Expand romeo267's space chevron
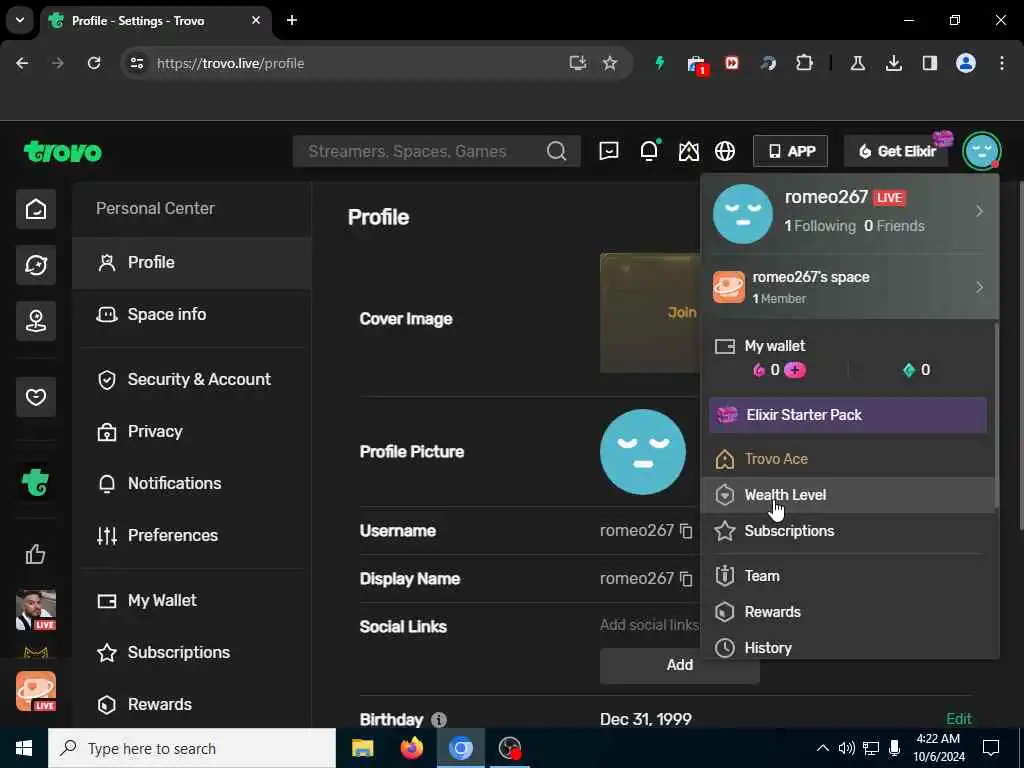Image resolution: width=1024 pixels, height=768 pixels. coord(979,287)
